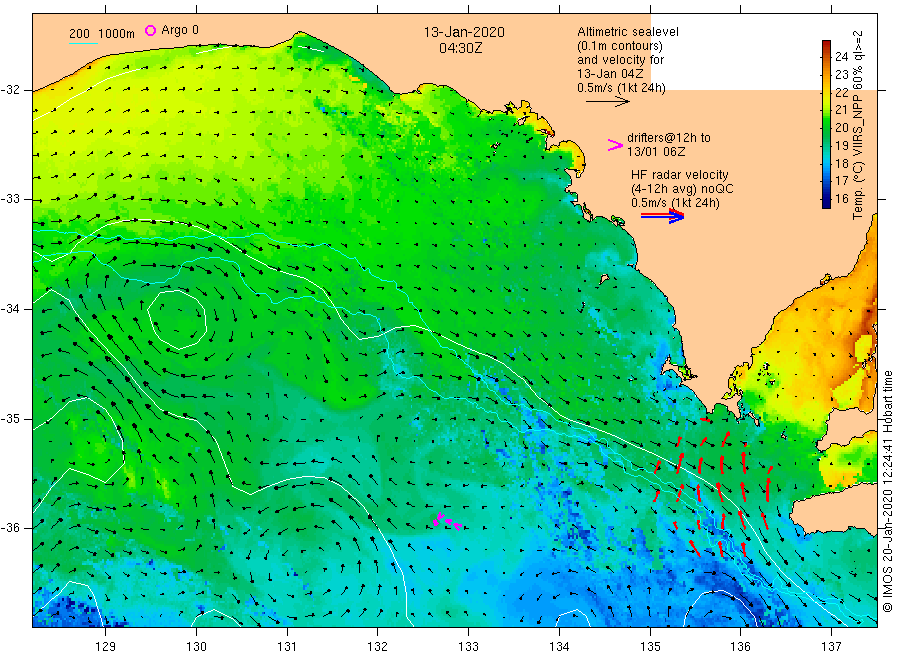This screenshot has height=660, width=900.
Task: Click the '(0.1m contours)' legend line
Action: [620, 46]
